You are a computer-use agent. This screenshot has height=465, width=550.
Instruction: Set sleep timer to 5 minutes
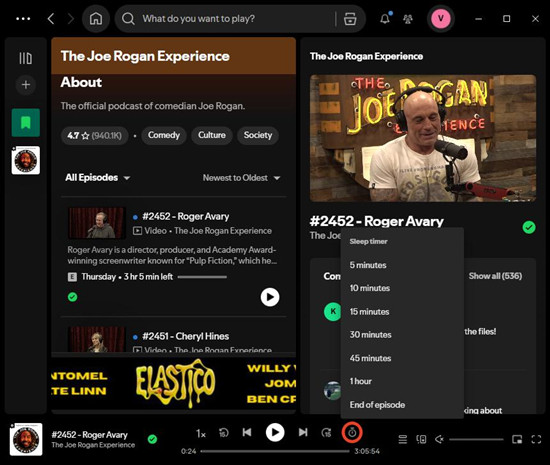(x=402, y=265)
